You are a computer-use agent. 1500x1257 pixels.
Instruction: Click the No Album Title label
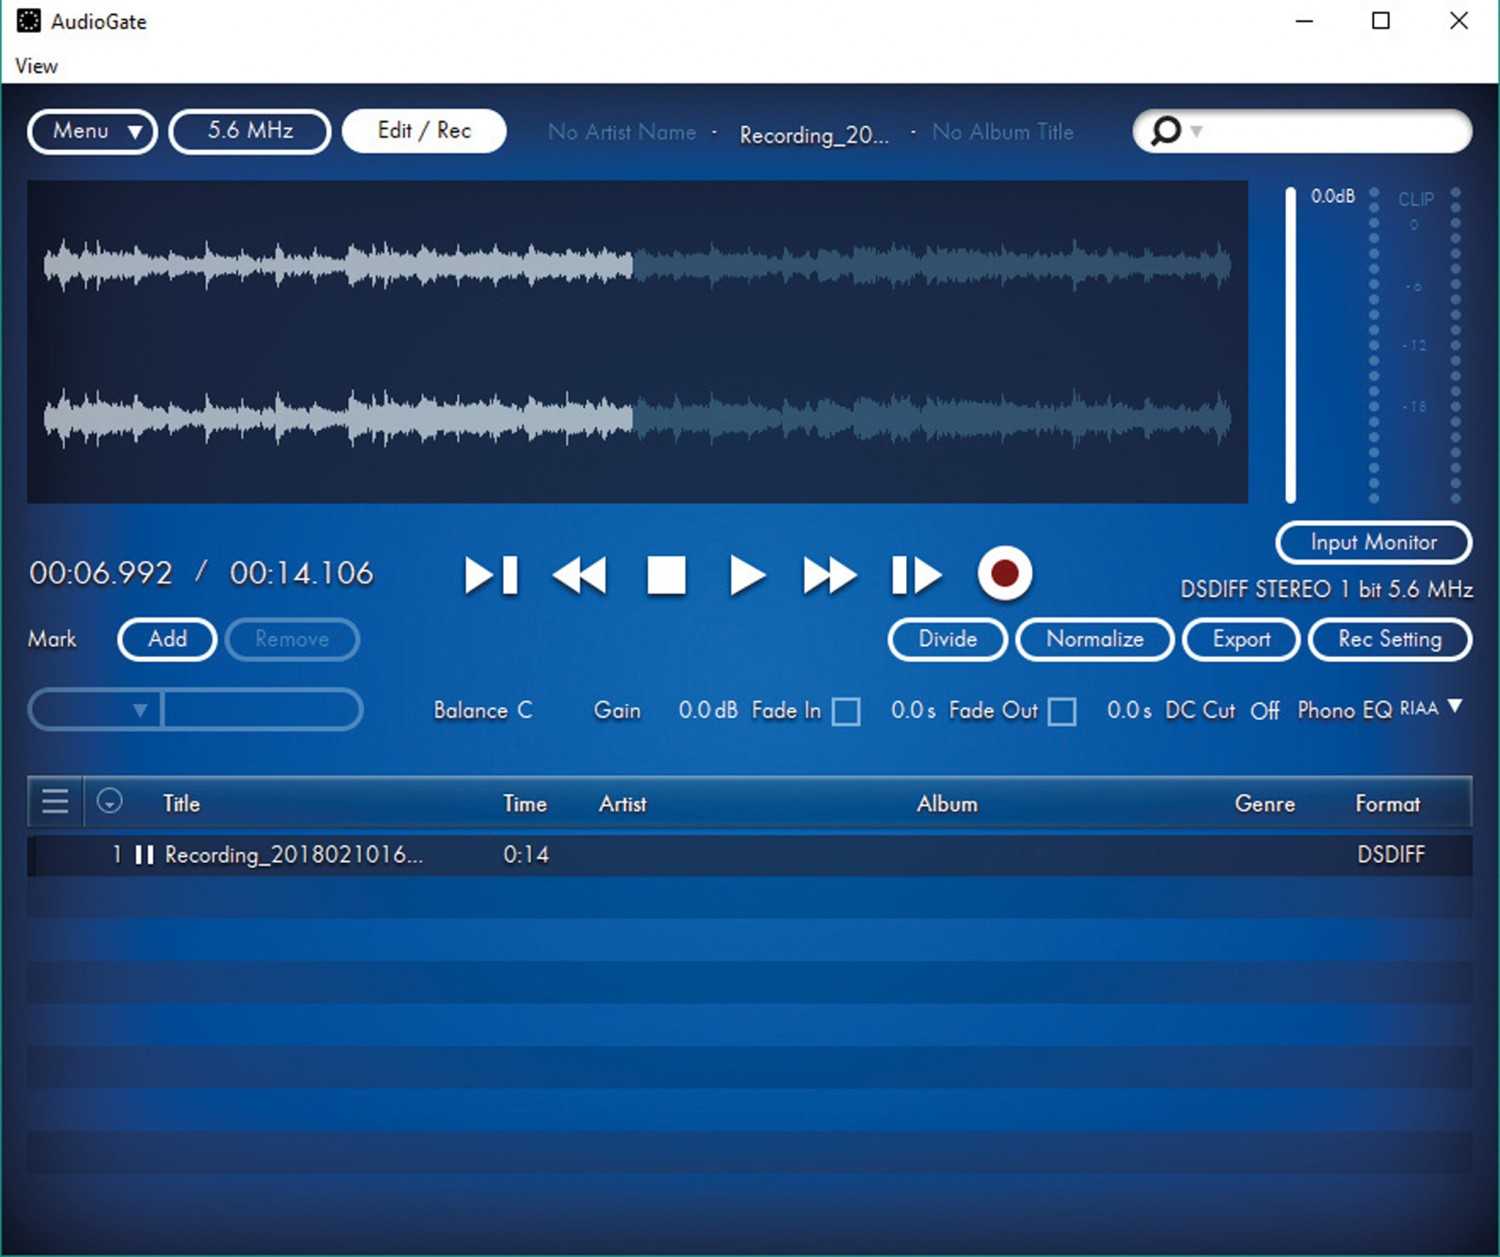[x=1003, y=132]
